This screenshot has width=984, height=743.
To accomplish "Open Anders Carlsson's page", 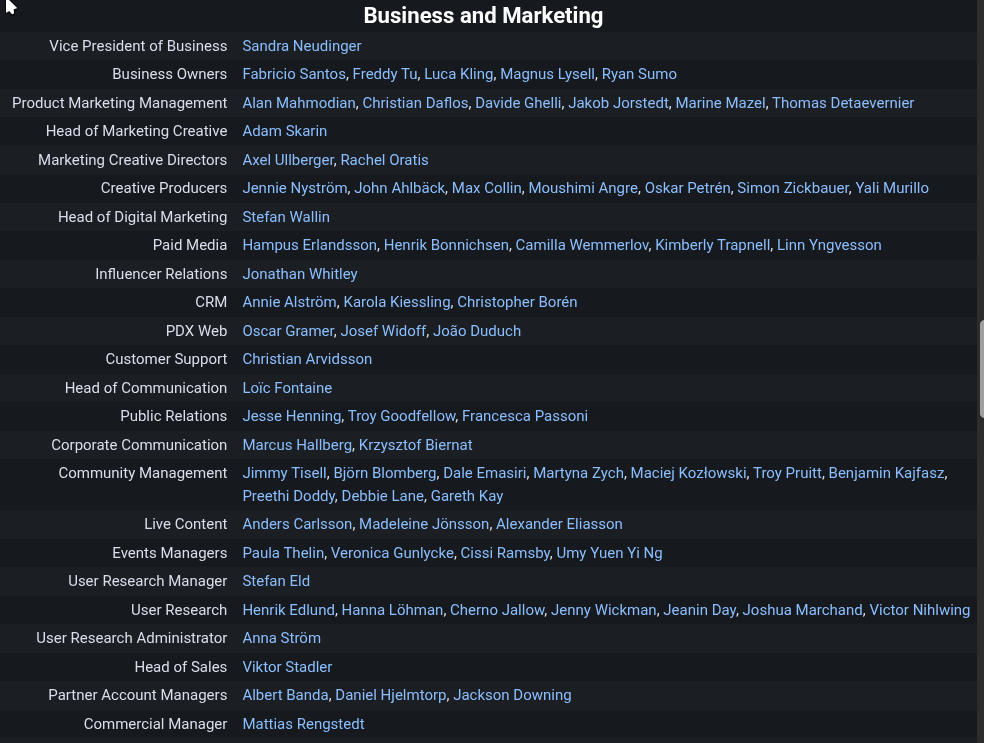I will [x=297, y=525].
